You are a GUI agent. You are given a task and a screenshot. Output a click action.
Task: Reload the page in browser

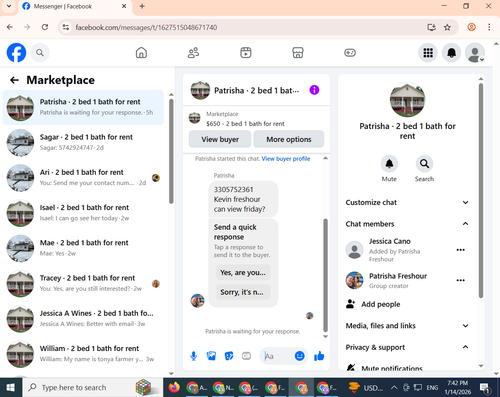(x=45, y=27)
